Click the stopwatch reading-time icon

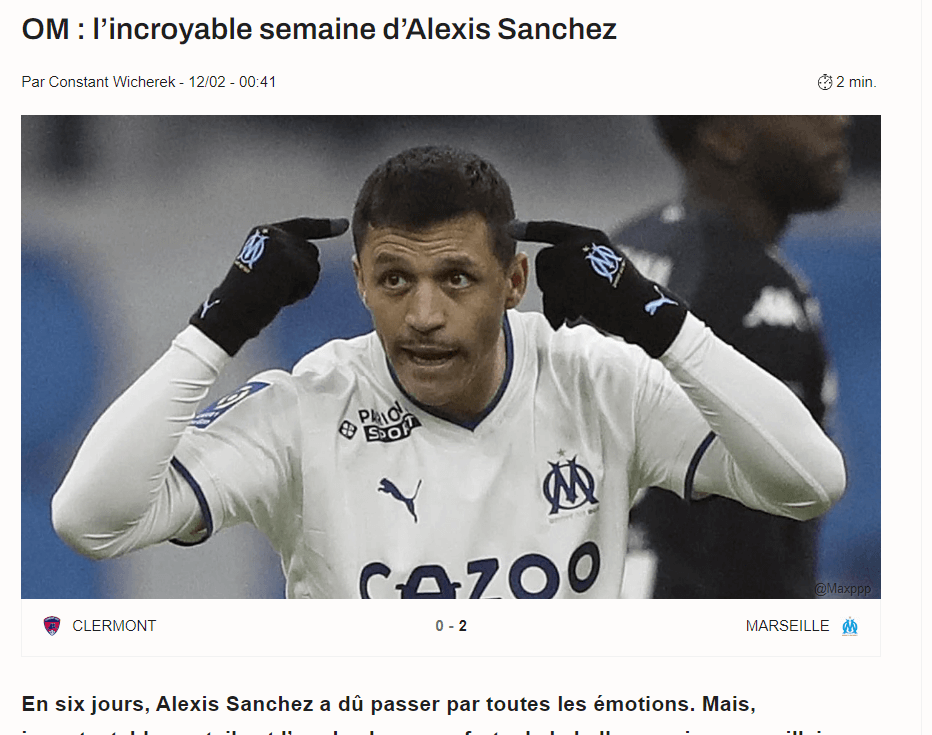click(824, 82)
